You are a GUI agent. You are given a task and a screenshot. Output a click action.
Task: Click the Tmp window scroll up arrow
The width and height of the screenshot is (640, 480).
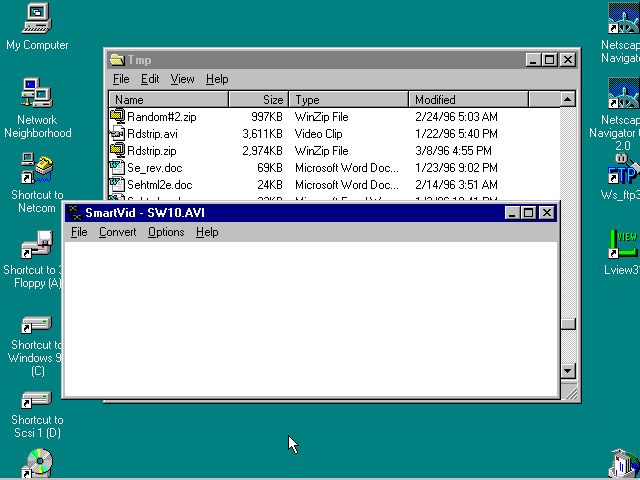[568, 100]
